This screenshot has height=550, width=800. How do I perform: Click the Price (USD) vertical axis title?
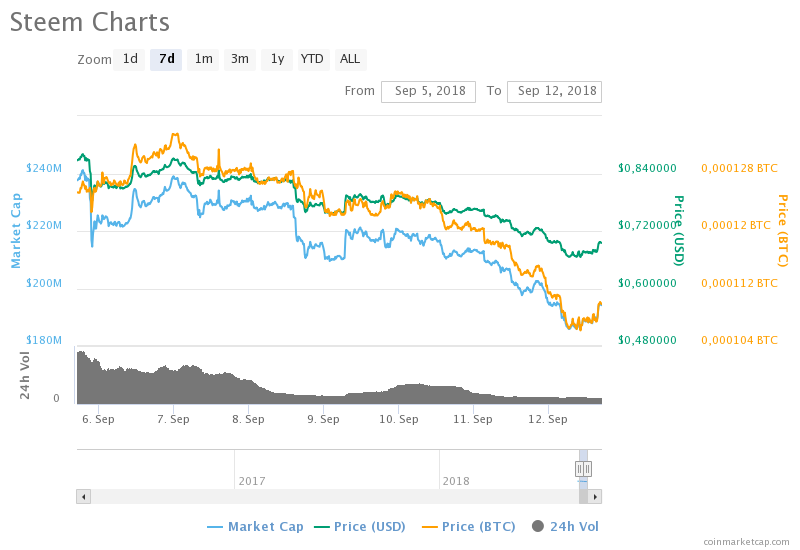pos(679,231)
